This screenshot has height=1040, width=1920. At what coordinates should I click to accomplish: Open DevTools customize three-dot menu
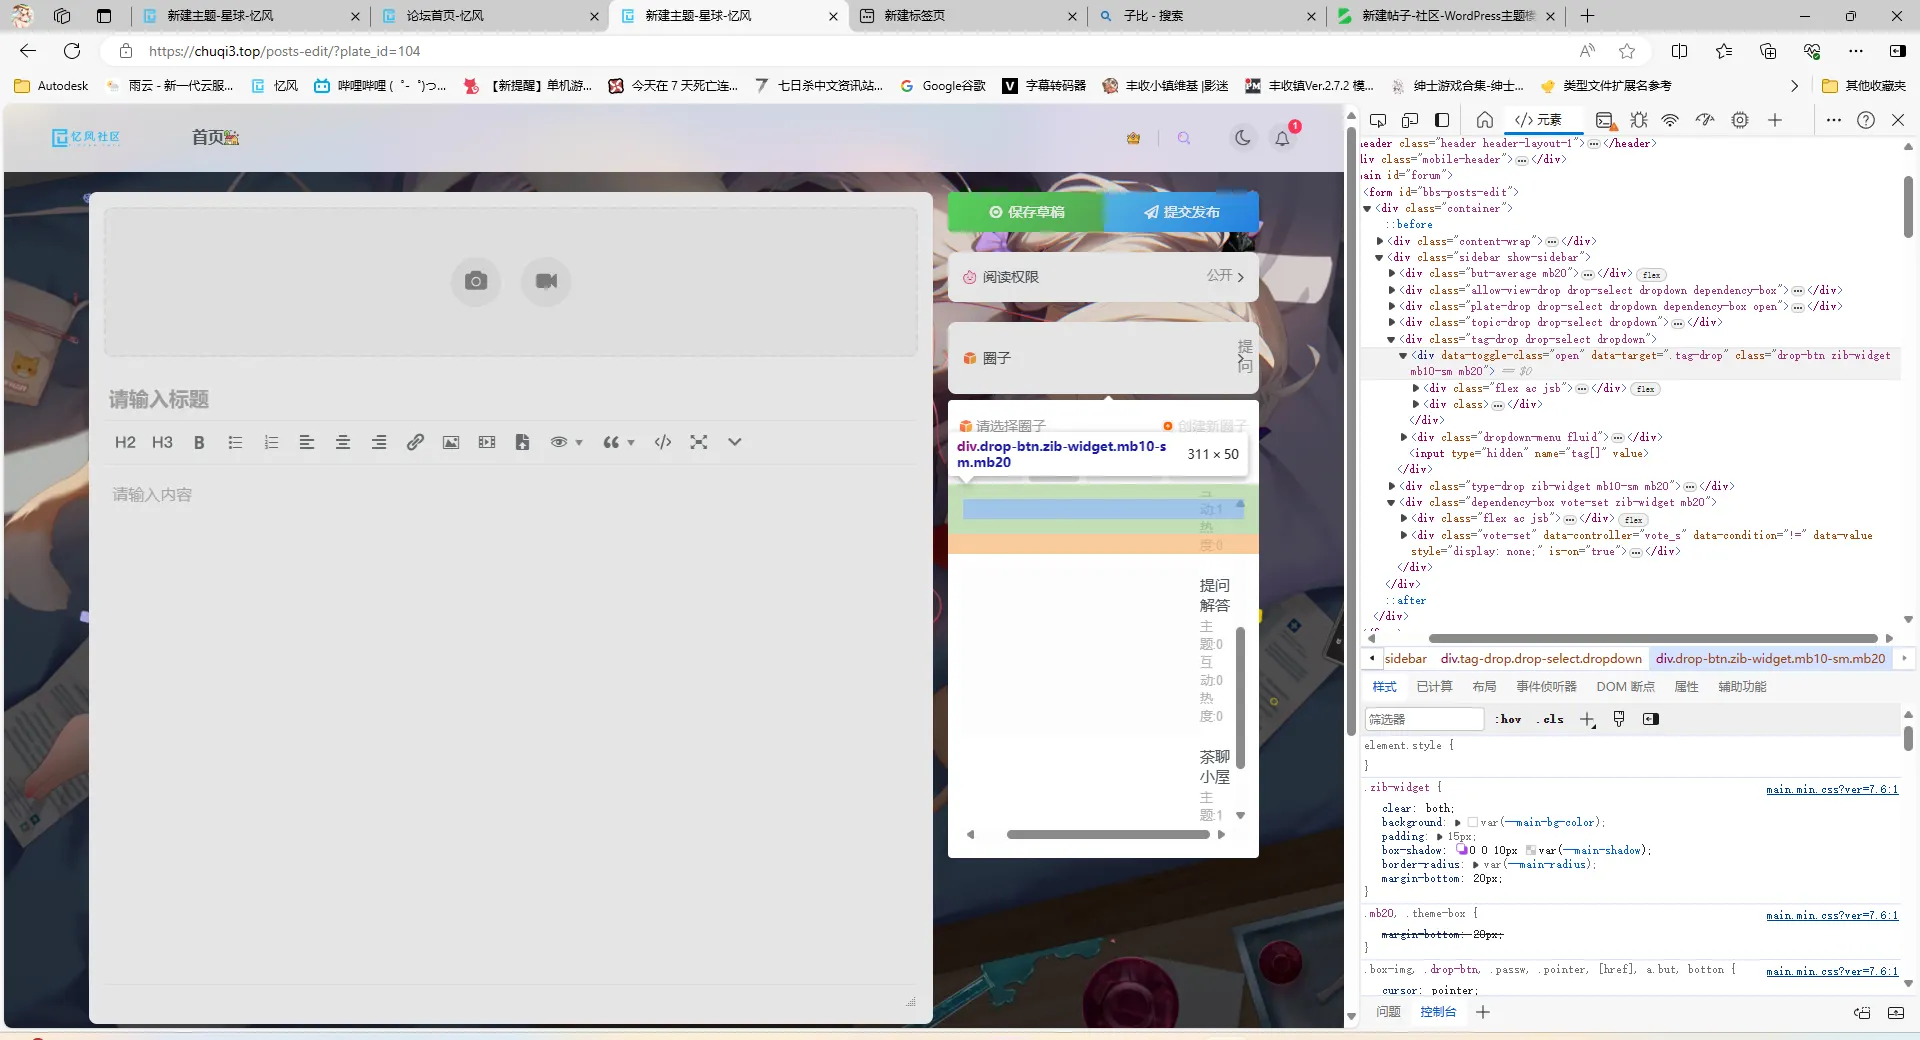pos(1833,120)
